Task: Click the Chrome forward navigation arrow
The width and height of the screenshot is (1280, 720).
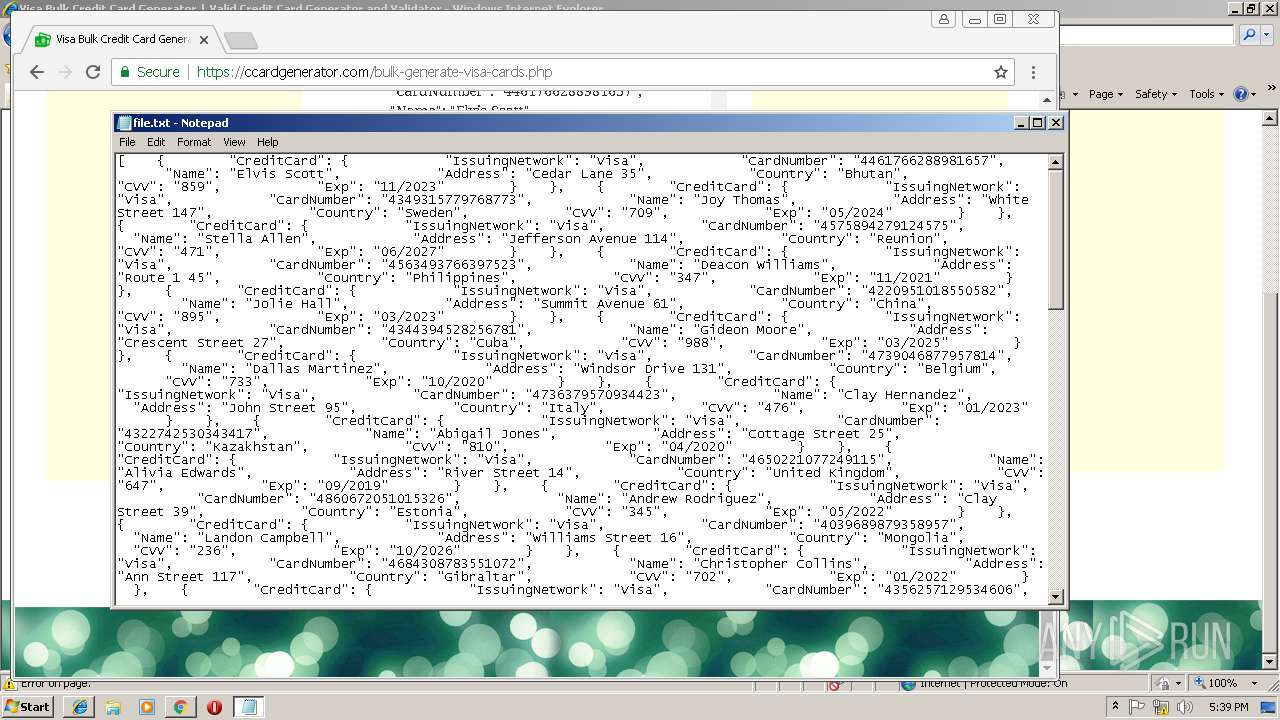Action: click(x=65, y=72)
